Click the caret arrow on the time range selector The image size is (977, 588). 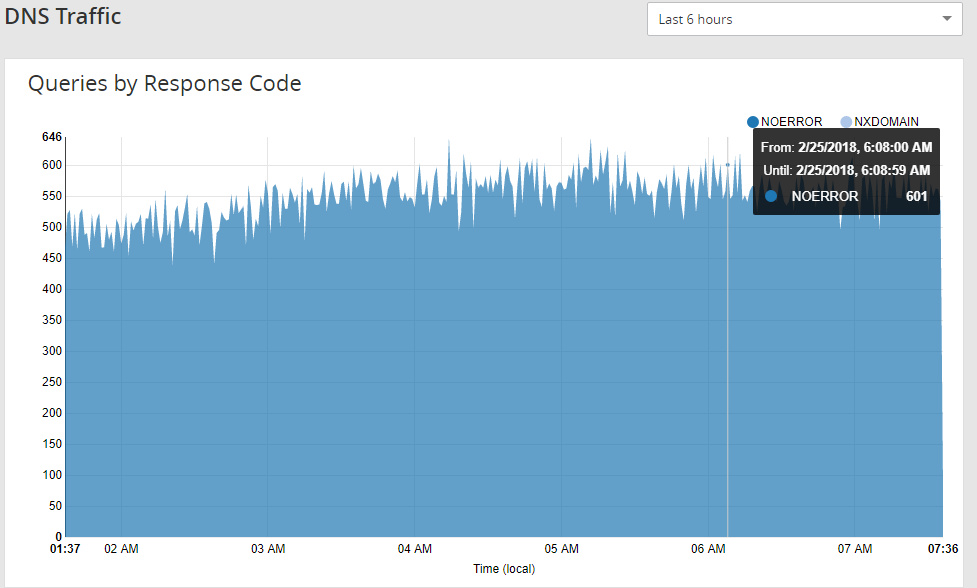[946, 19]
